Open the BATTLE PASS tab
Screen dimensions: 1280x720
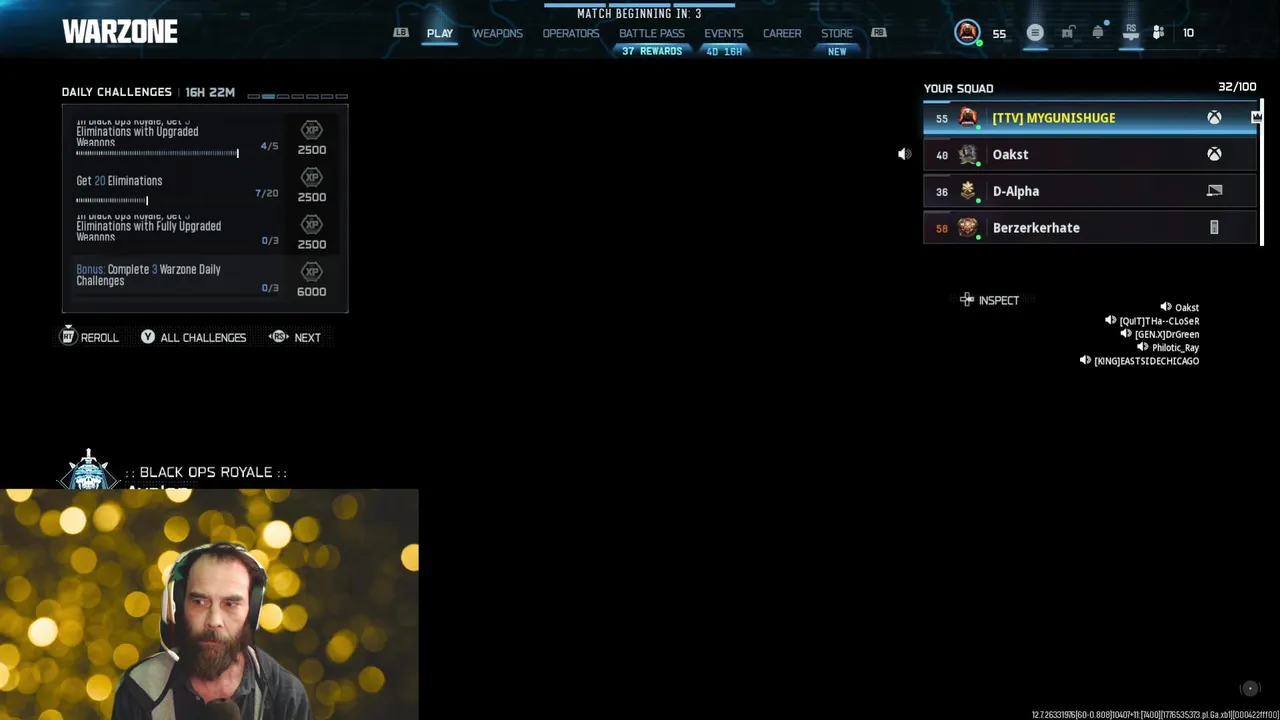(652, 33)
